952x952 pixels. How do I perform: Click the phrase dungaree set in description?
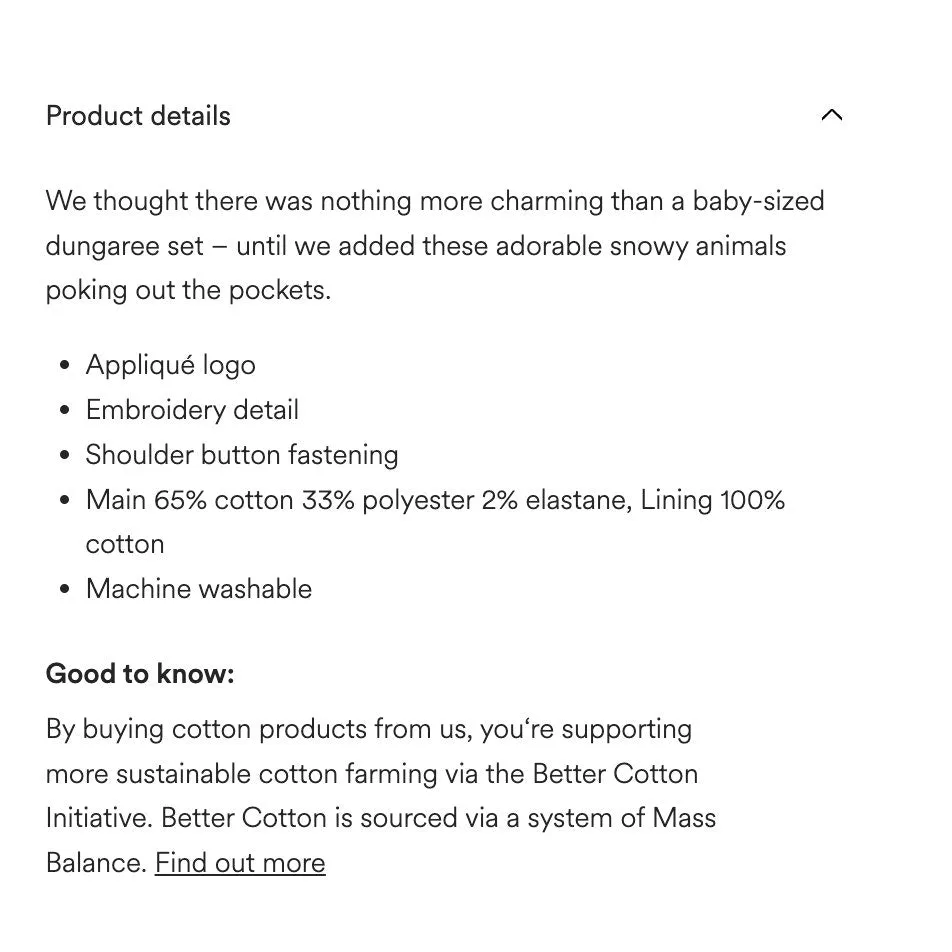point(125,246)
